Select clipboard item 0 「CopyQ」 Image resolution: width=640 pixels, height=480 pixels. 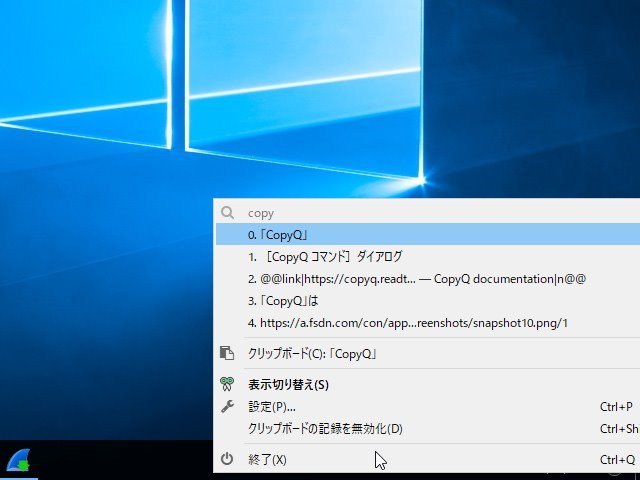[428, 235]
